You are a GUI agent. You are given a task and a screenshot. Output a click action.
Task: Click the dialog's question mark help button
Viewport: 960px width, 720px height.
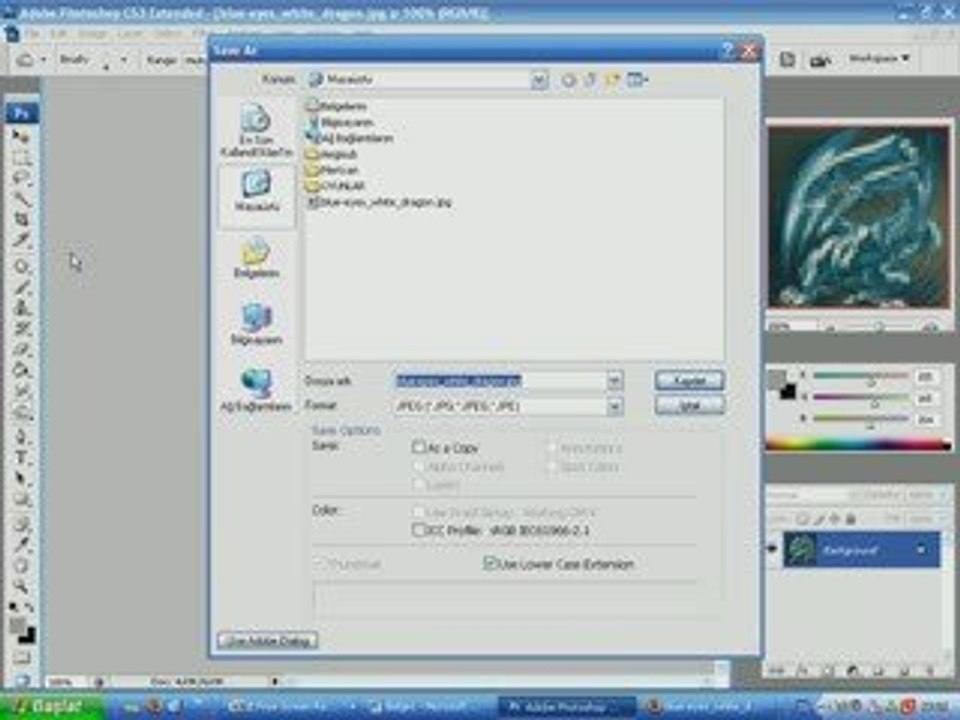(727, 51)
